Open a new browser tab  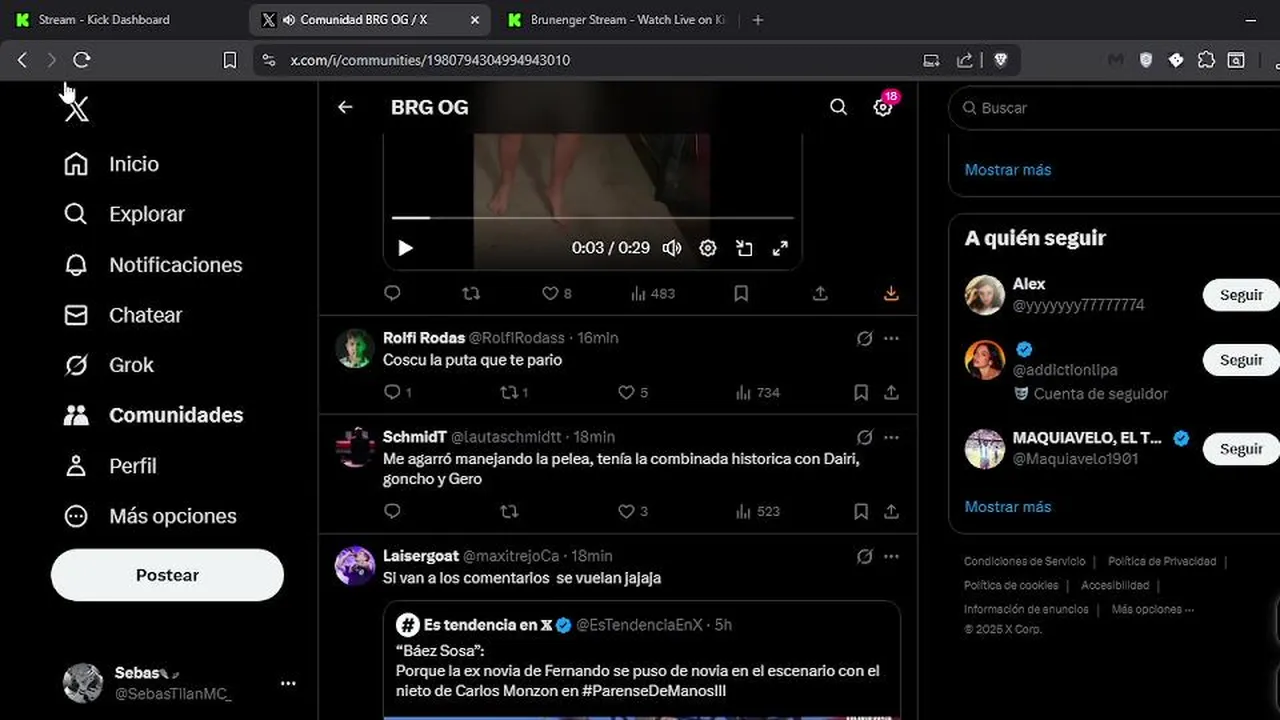pos(757,19)
